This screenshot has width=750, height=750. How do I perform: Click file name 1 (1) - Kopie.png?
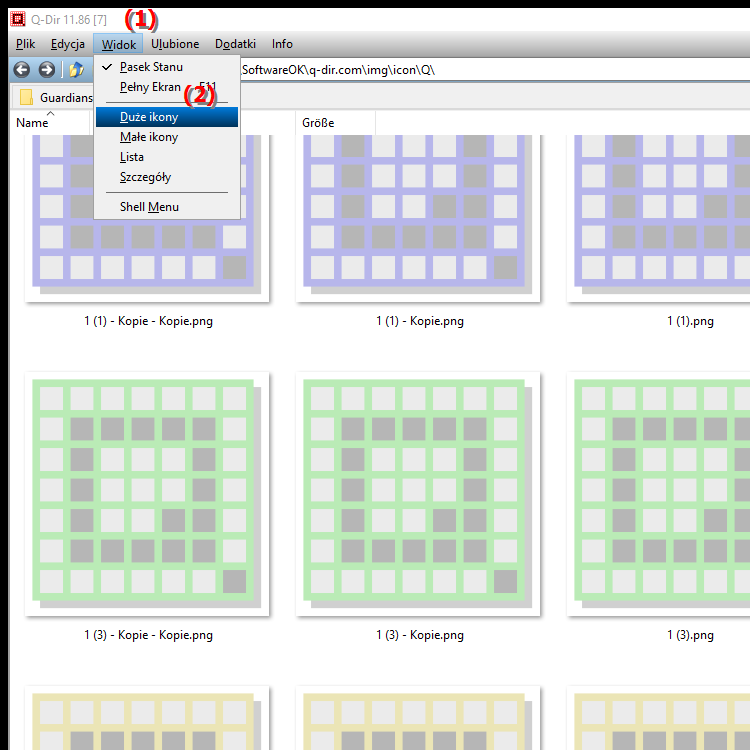pyautogui.click(x=419, y=321)
